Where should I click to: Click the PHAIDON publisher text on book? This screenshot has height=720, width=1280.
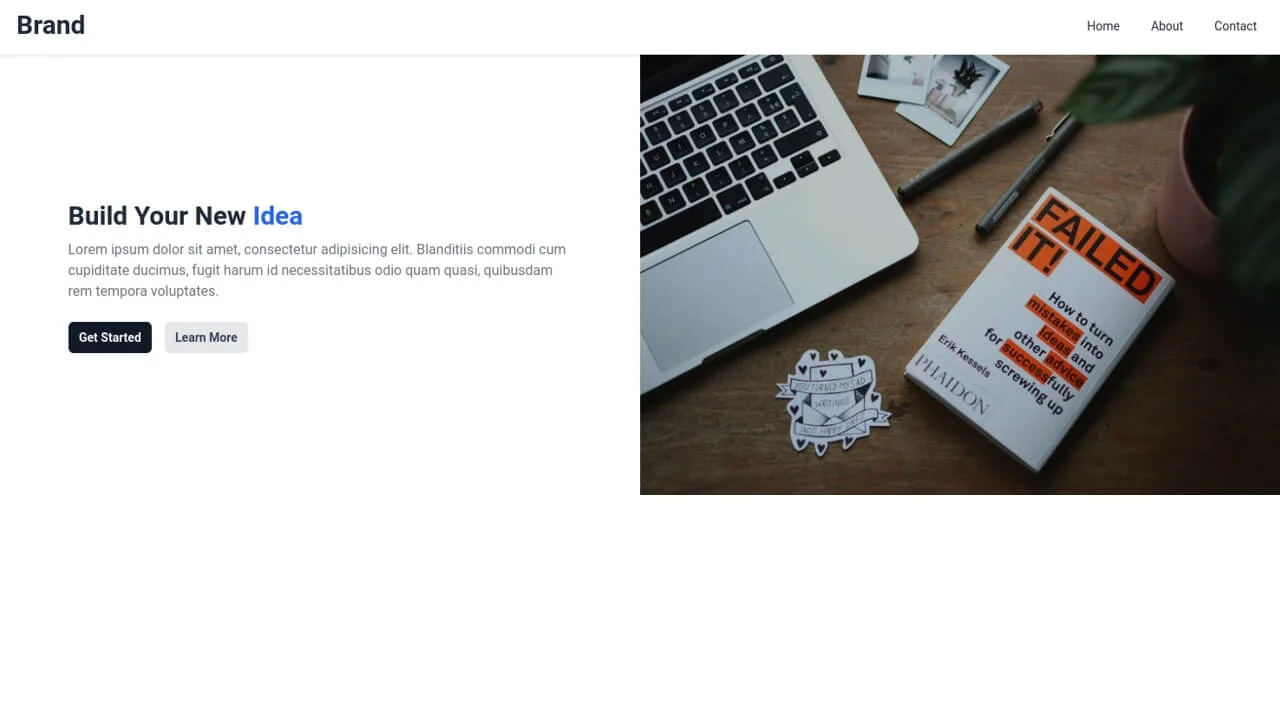click(x=951, y=384)
